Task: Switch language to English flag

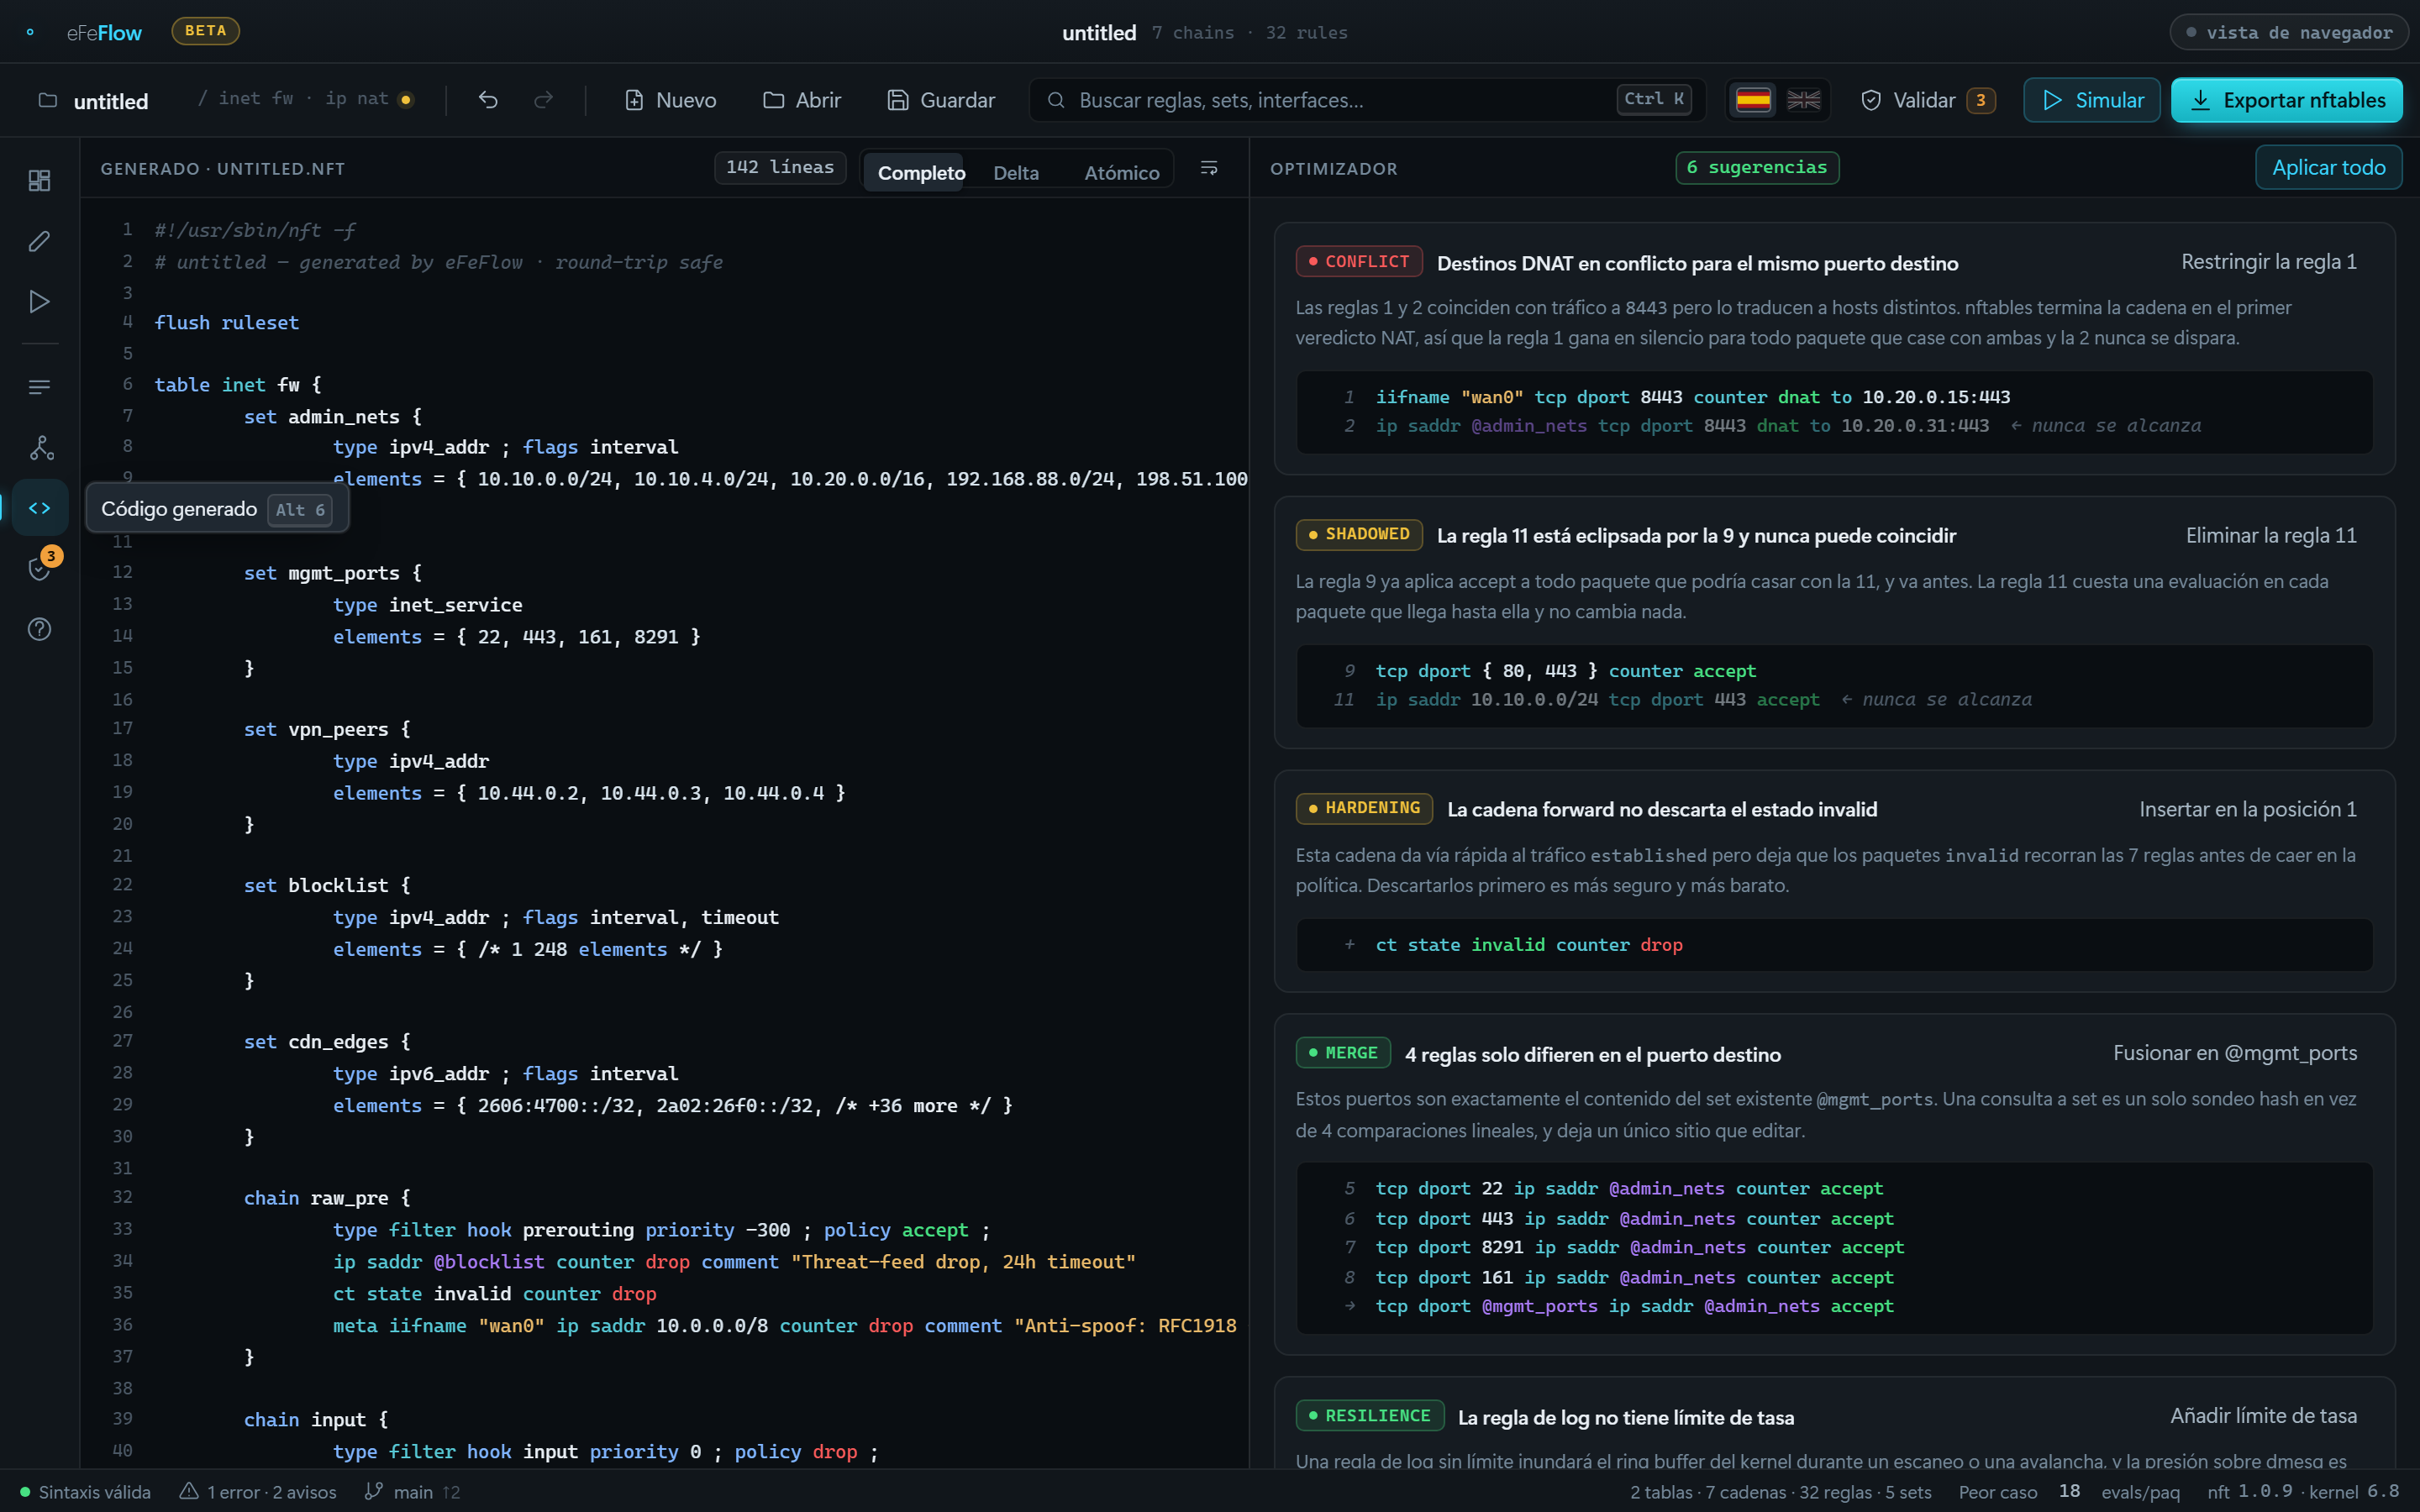Action: (1803, 100)
